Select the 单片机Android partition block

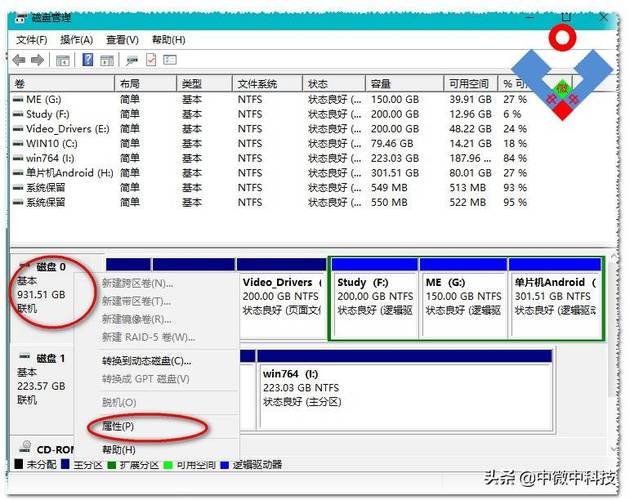pos(555,298)
